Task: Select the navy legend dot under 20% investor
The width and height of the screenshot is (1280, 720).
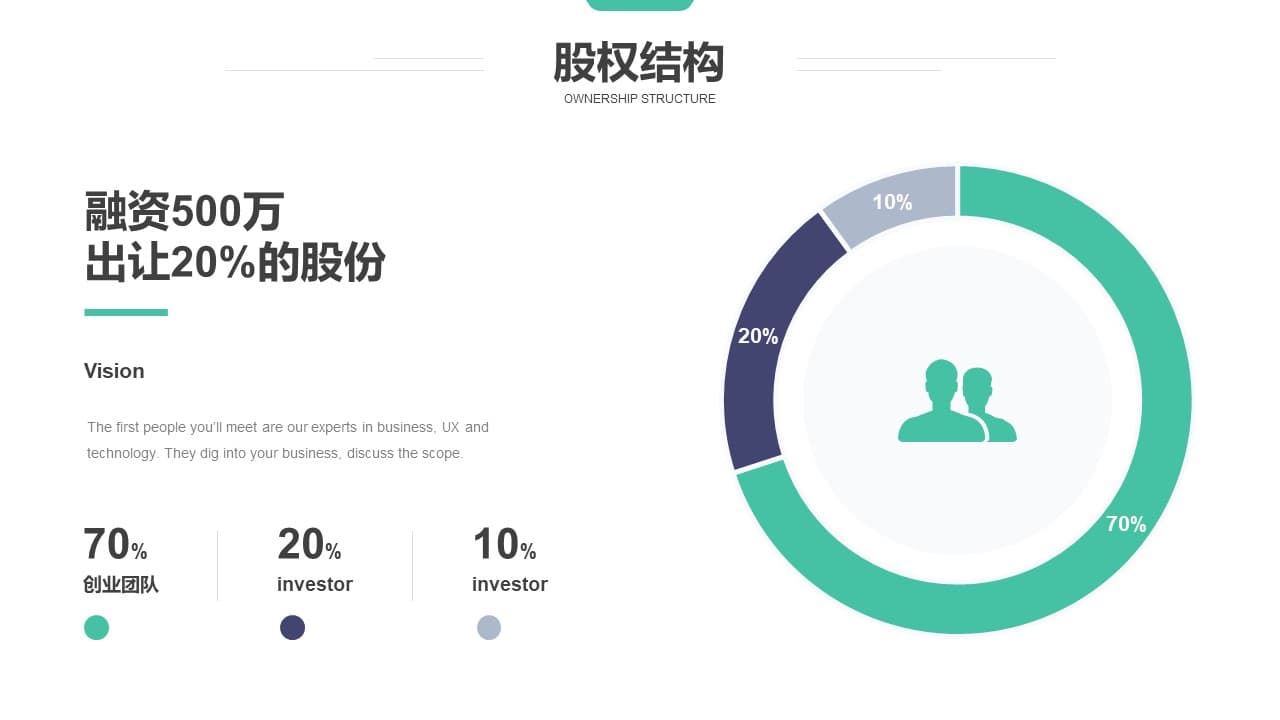Action: [x=292, y=628]
